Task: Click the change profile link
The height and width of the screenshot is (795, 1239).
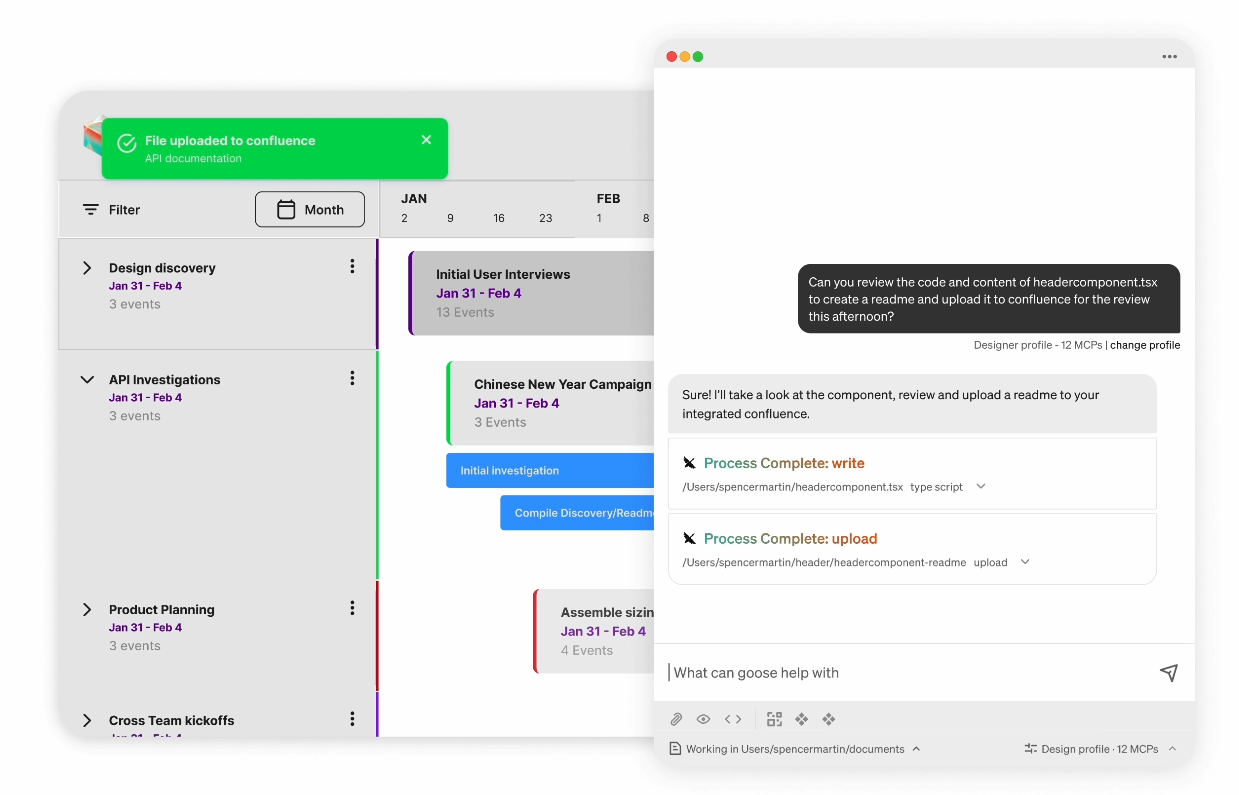Action: pyautogui.click(x=1145, y=345)
